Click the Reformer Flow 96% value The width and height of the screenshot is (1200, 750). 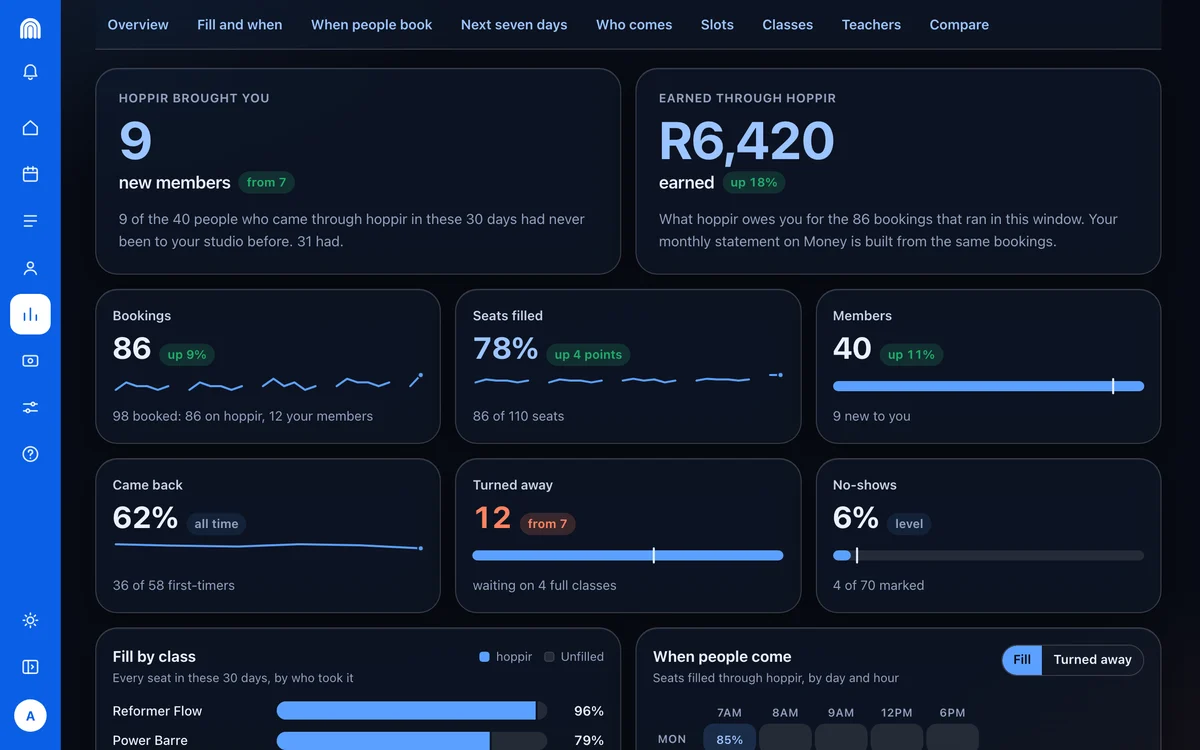589,711
